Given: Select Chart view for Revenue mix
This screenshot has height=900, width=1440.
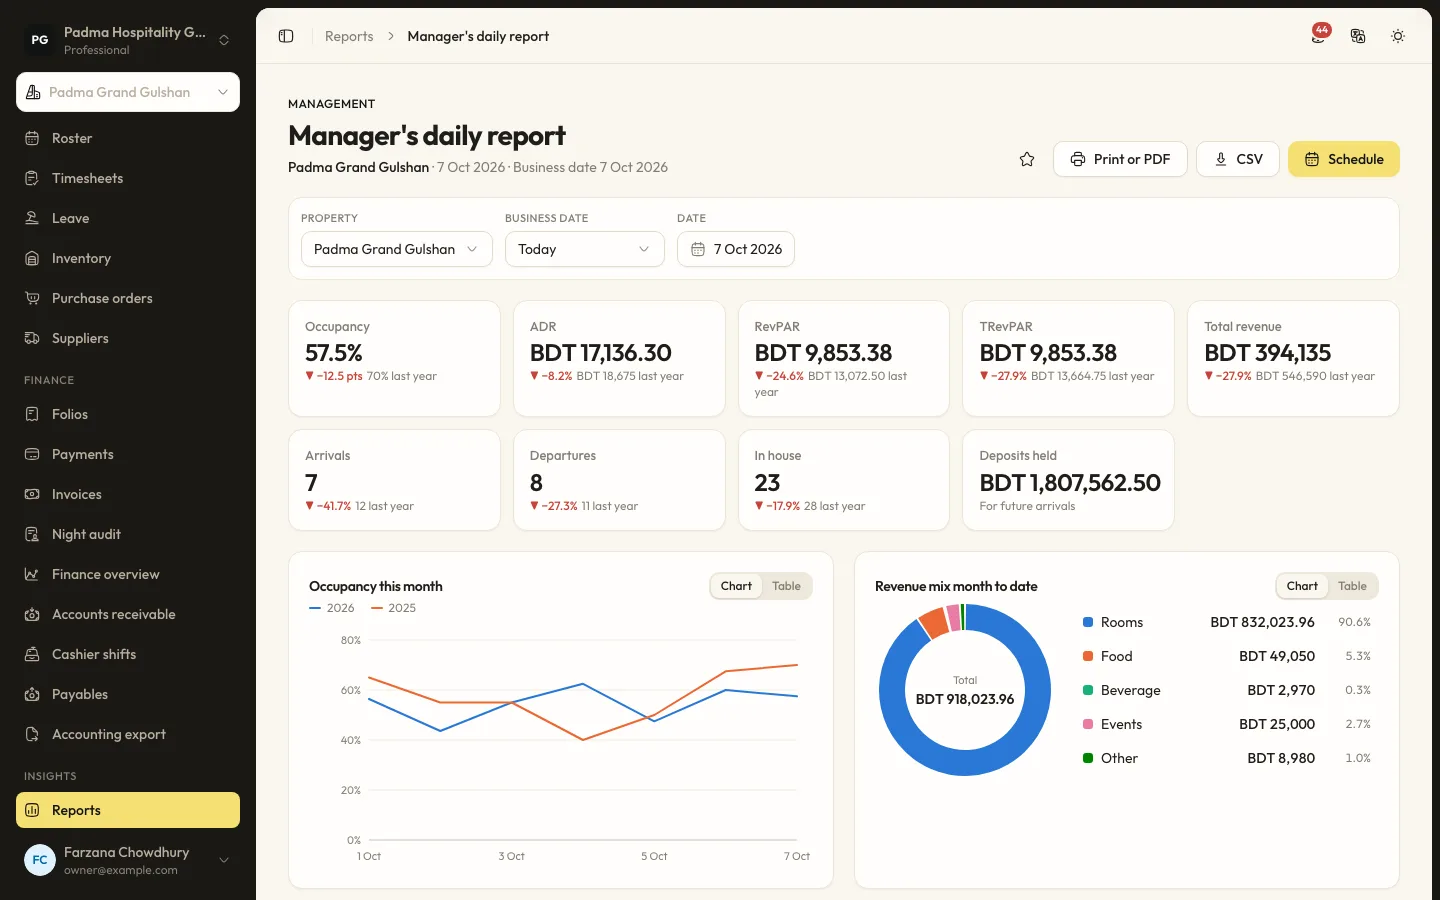Looking at the screenshot, I should pos(1302,586).
